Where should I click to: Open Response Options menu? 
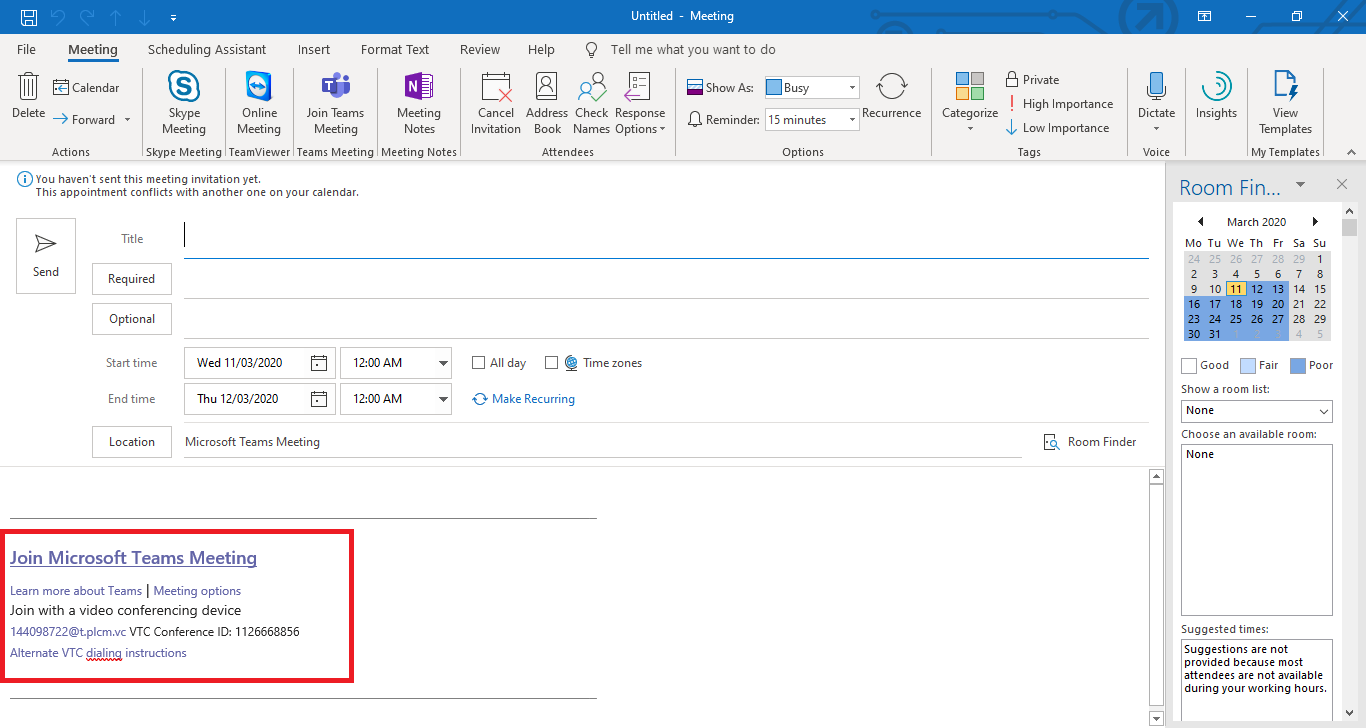(640, 103)
